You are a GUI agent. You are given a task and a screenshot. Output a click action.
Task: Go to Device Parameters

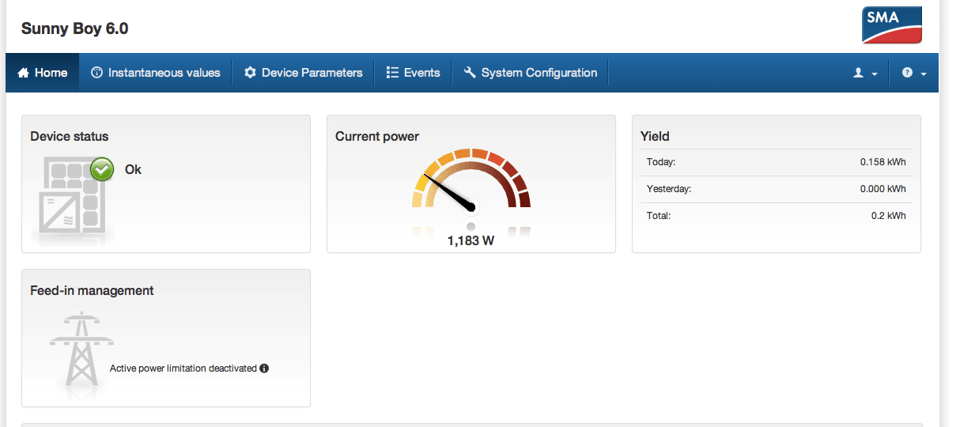pyautogui.click(x=303, y=73)
